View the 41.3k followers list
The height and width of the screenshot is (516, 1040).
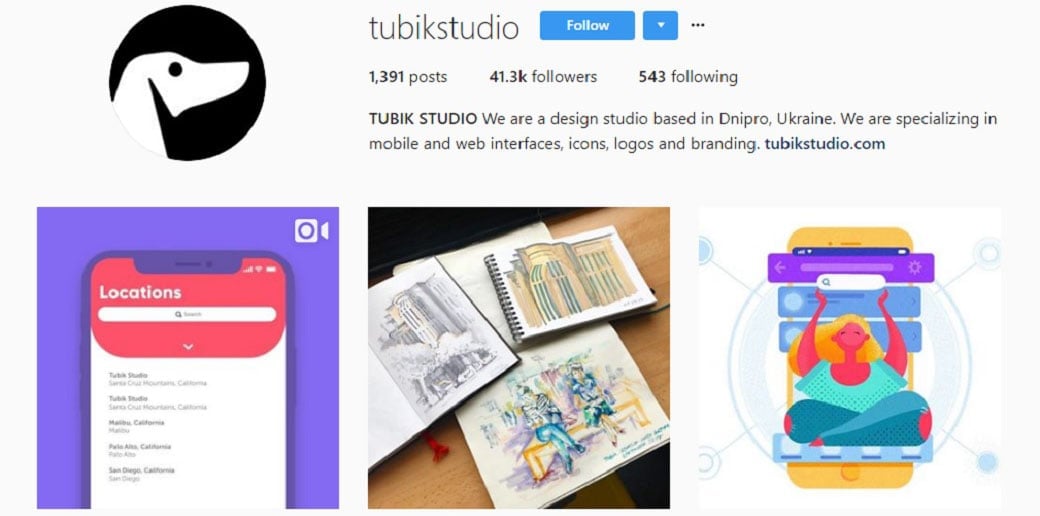click(543, 77)
